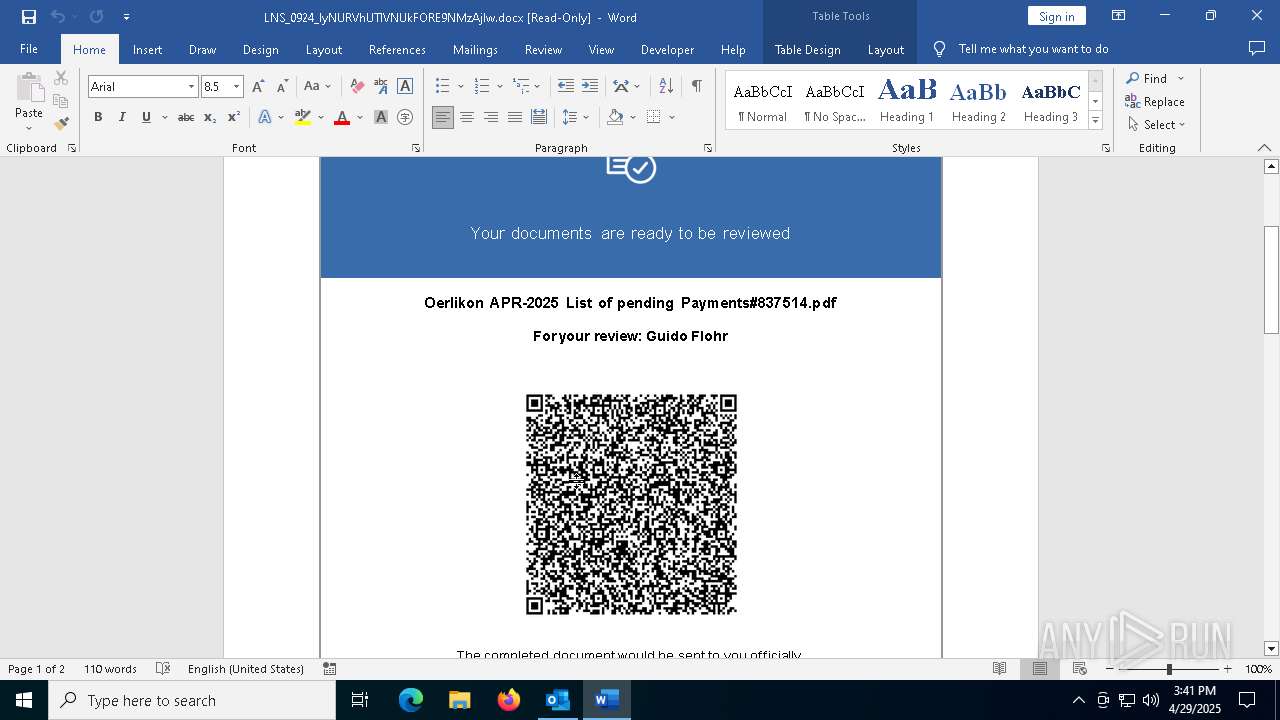Open the Select dropdown in Editing
Screen dimensions: 1280x720
click(1156, 125)
